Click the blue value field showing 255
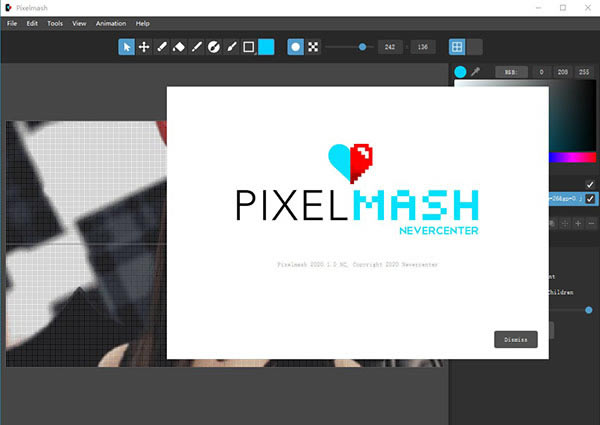 click(584, 72)
